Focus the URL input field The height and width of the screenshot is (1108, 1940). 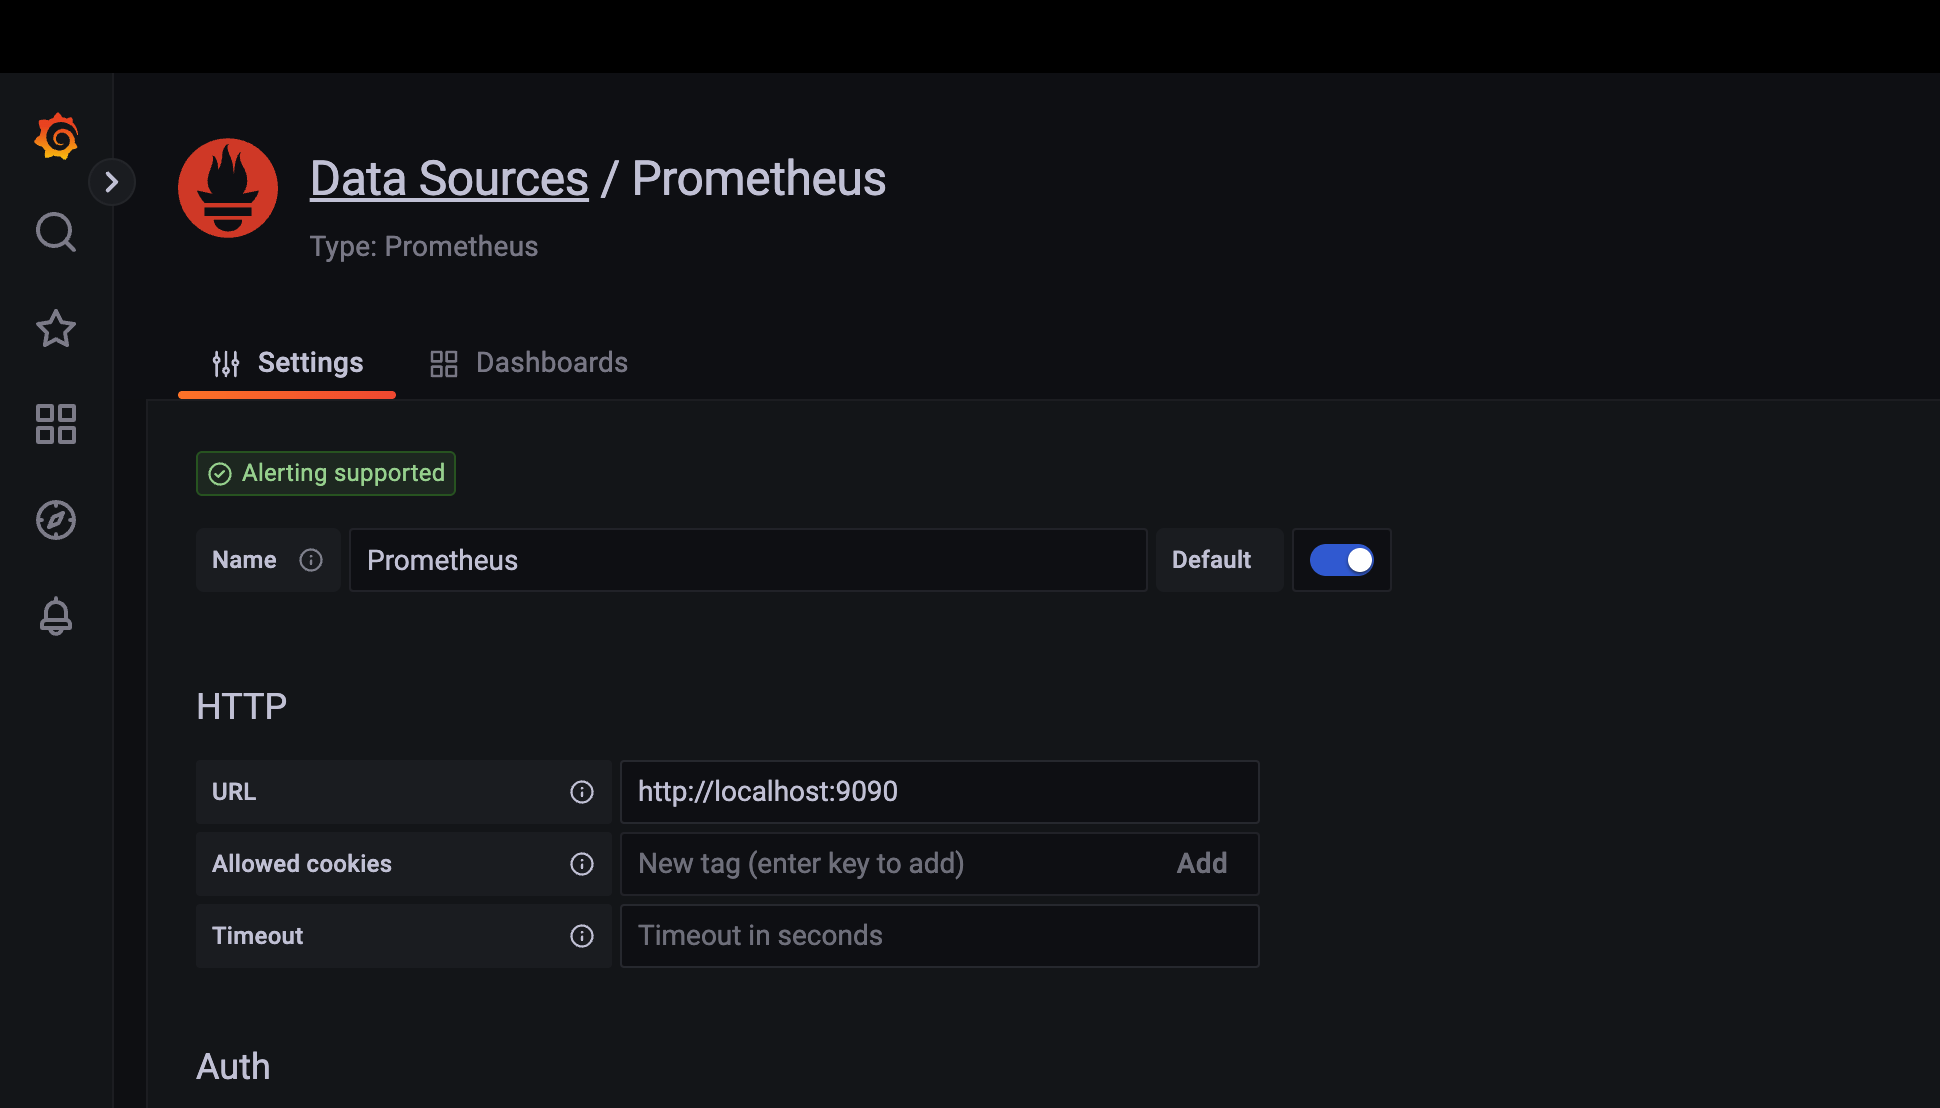(939, 792)
